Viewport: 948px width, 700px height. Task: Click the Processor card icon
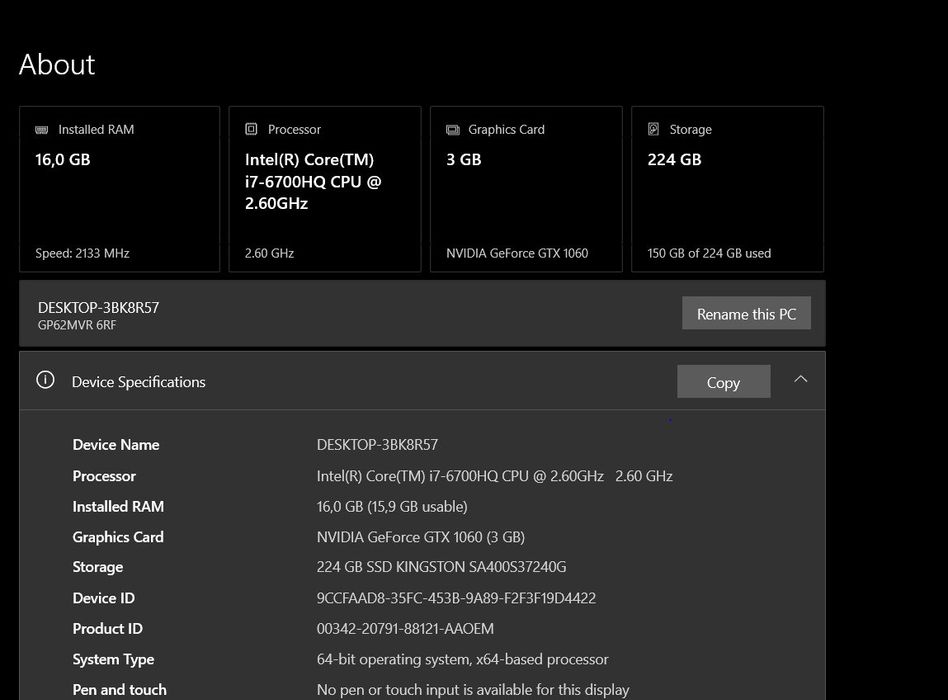click(x=251, y=129)
